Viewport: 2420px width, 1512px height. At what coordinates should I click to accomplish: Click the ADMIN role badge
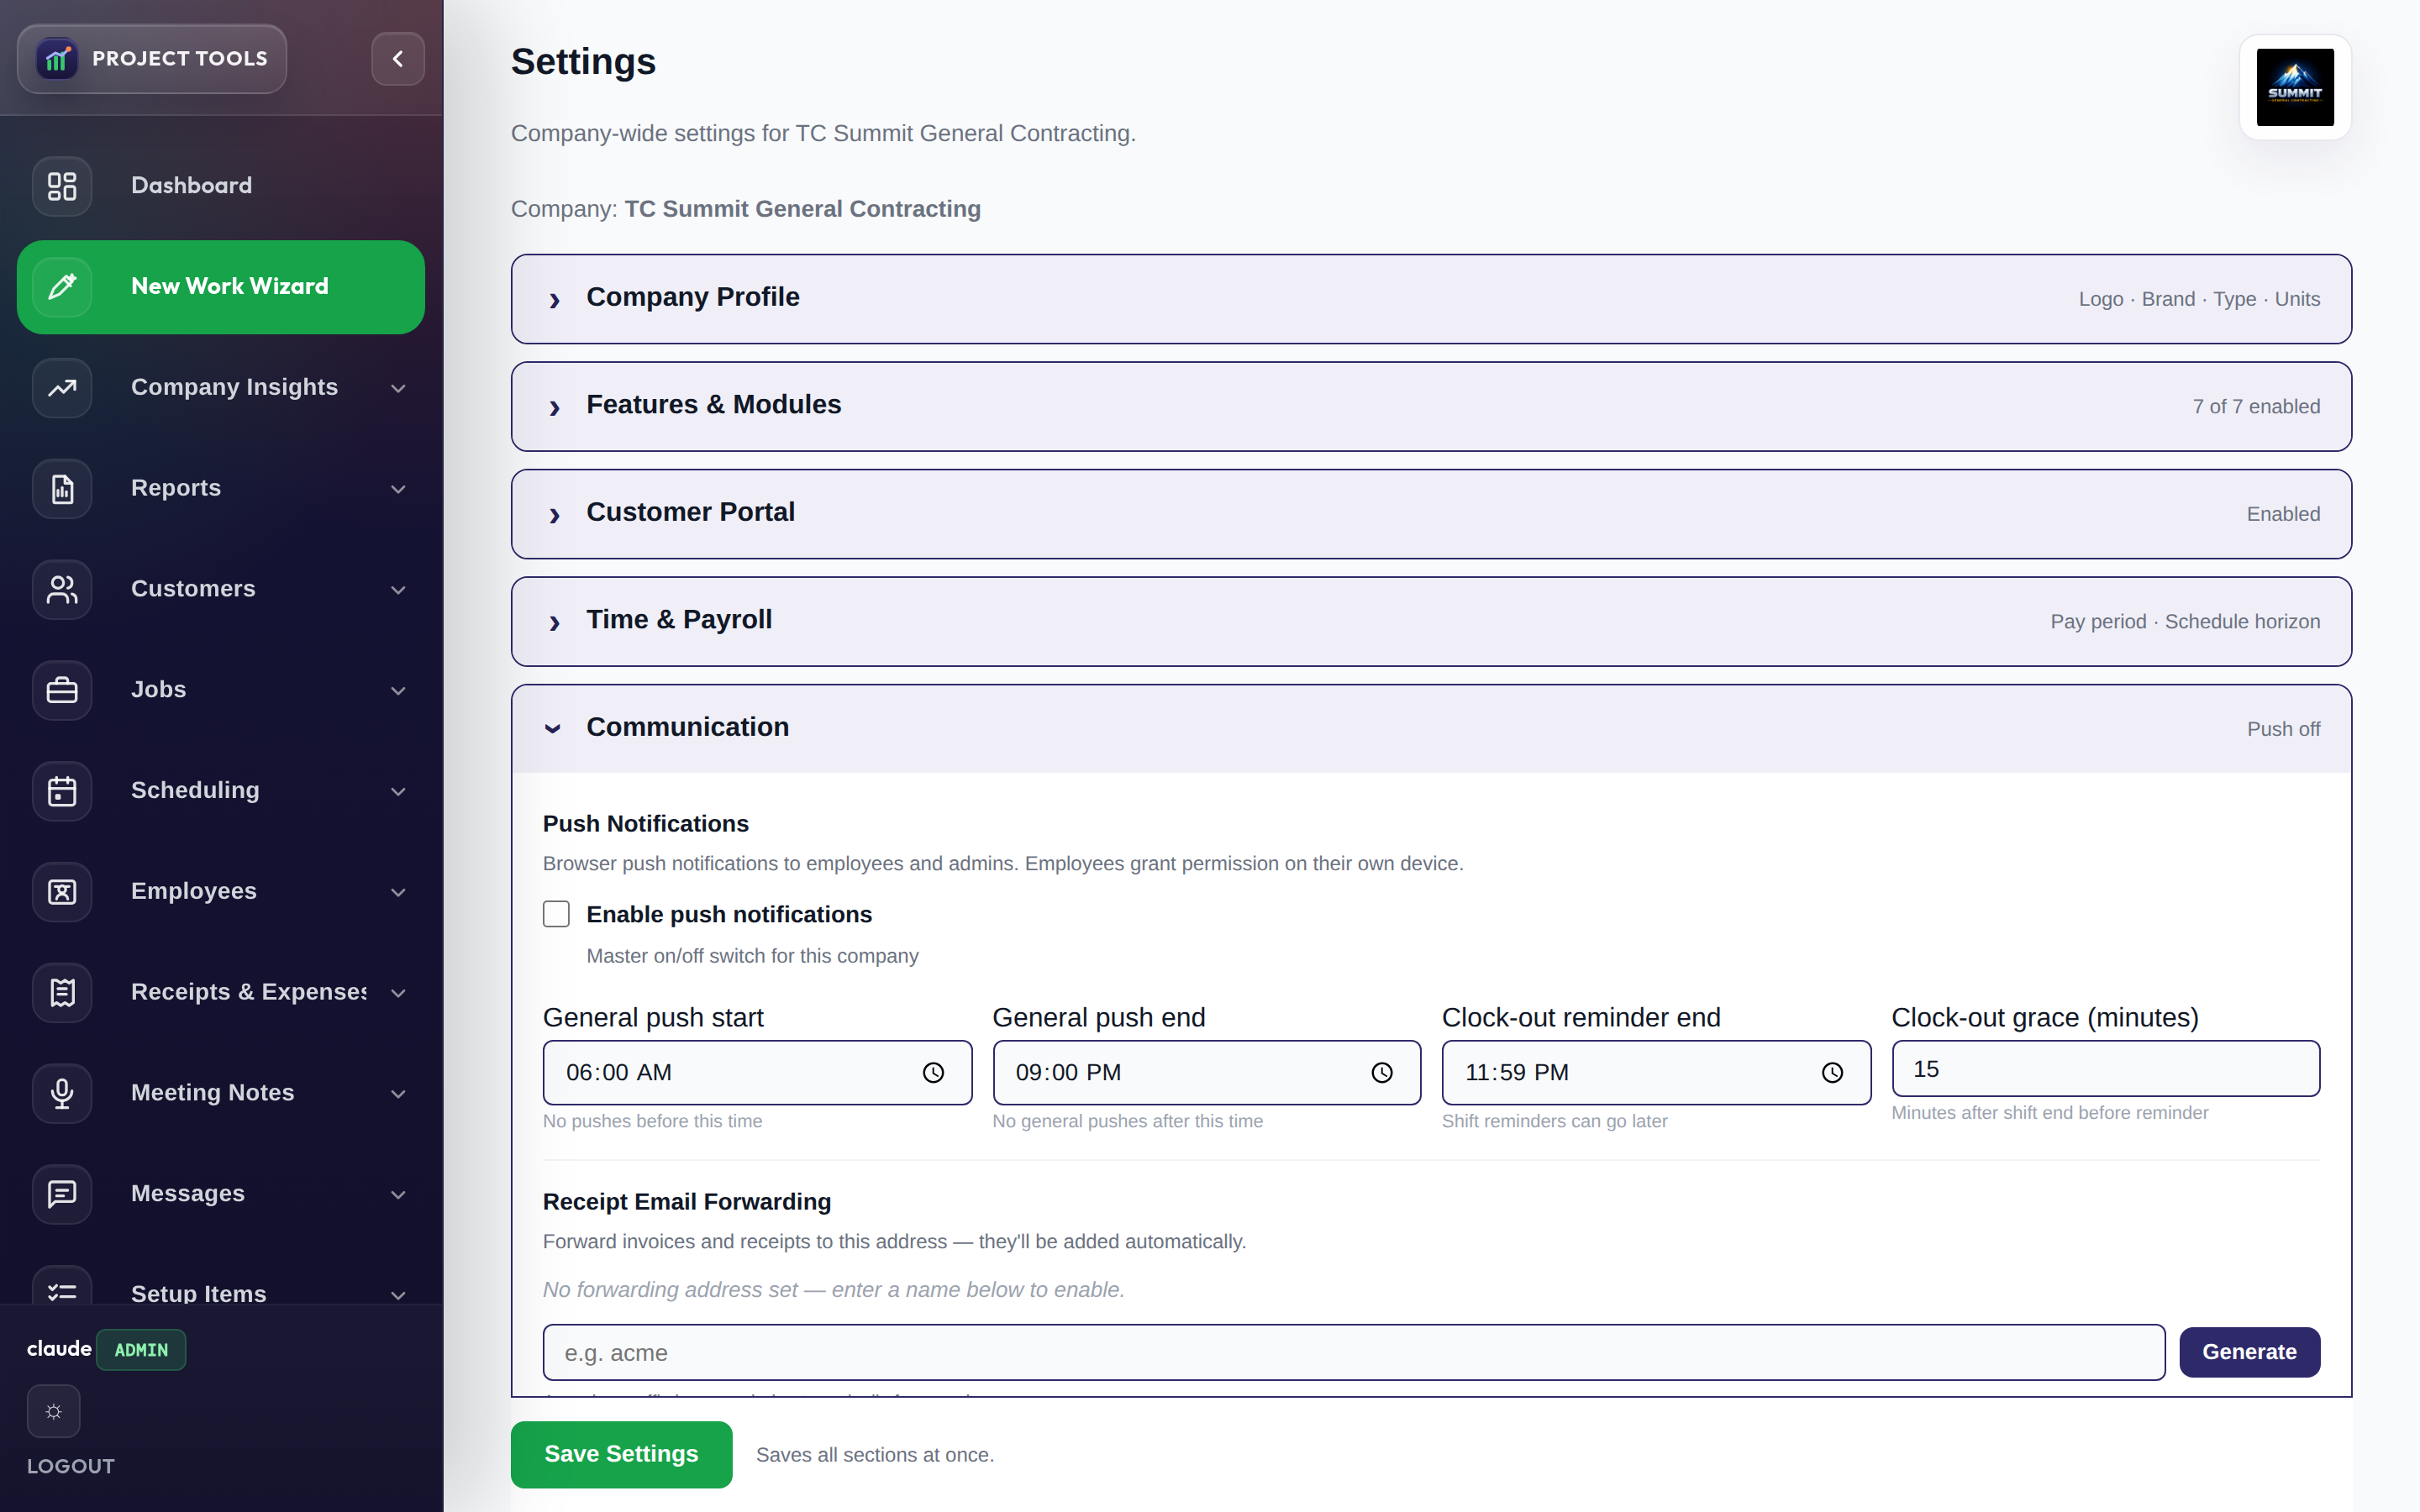coord(141,1350)
